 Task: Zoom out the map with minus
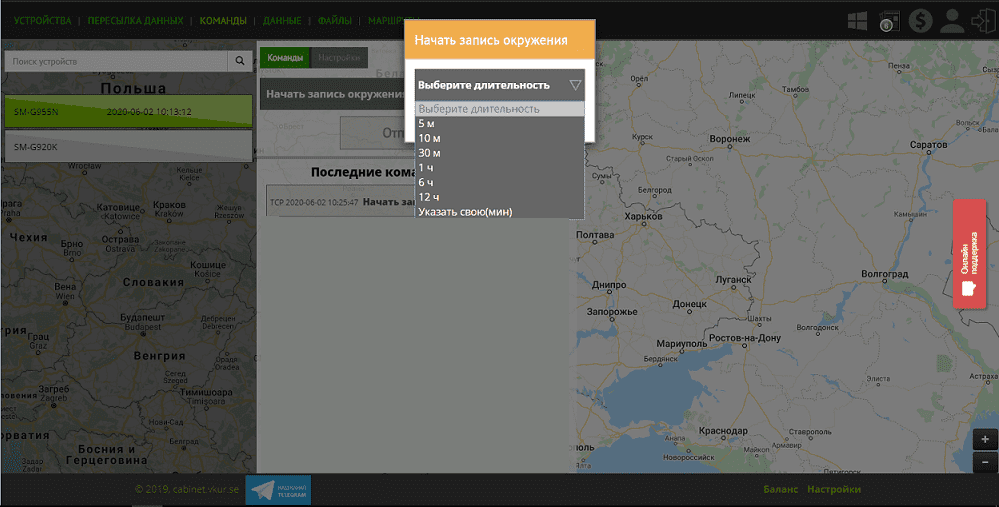click(985, 462)
